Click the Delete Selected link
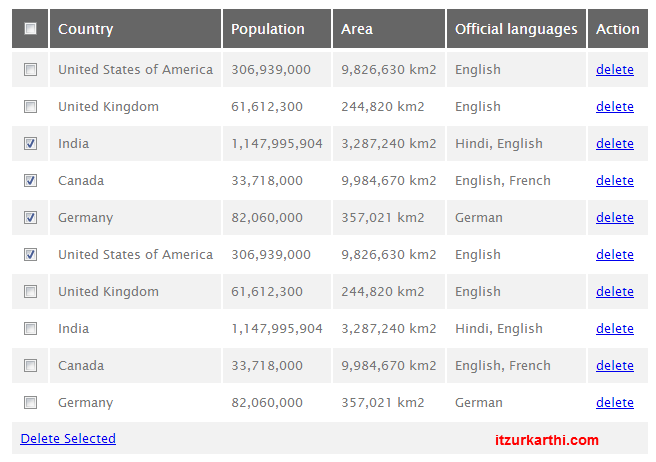The width and height of the screenshot is (656, 462). [x=68, y=439]
